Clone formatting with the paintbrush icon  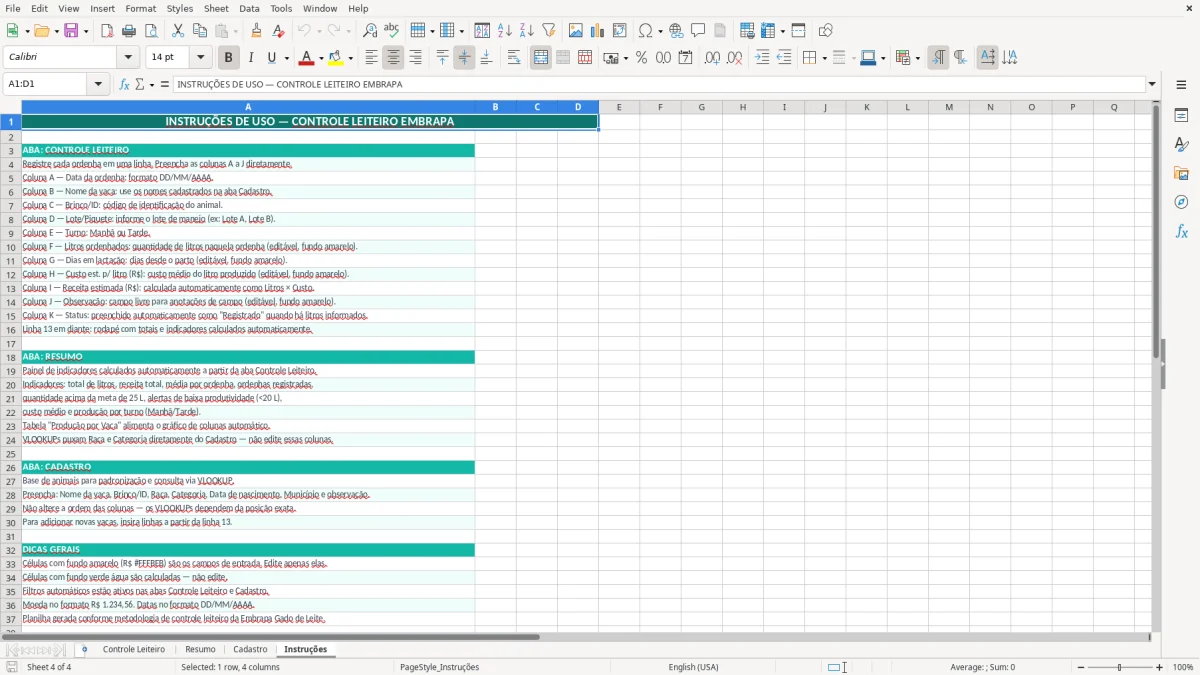(x=257, y=31)
